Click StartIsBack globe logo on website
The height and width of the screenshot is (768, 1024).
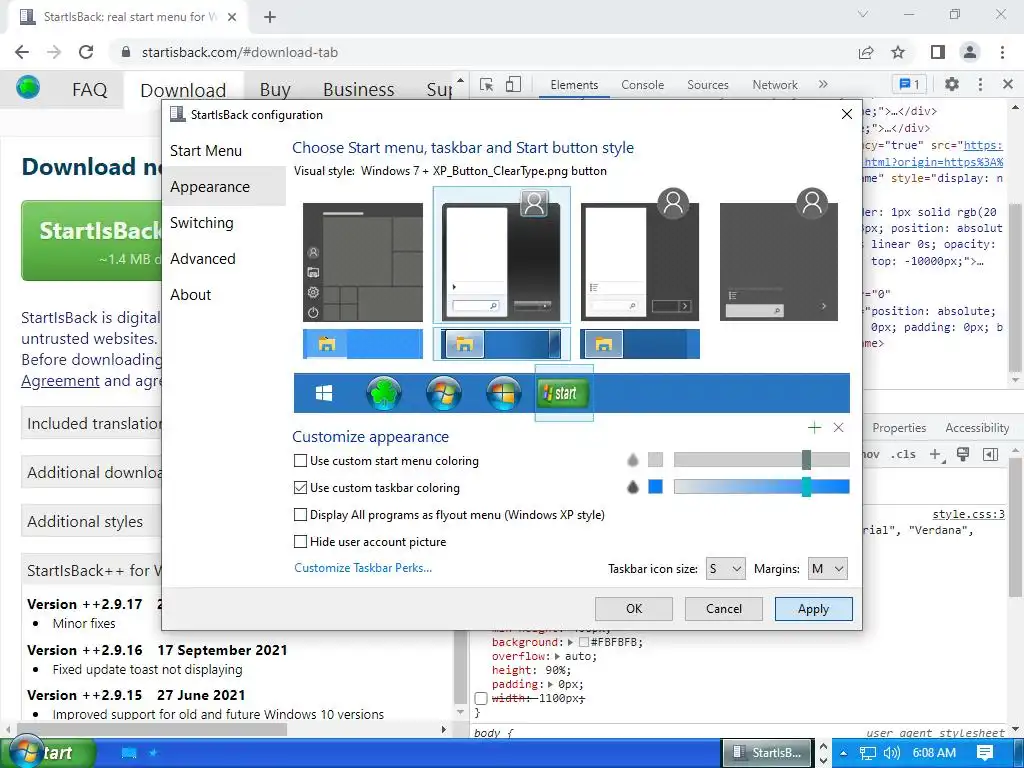pos(28,87)
